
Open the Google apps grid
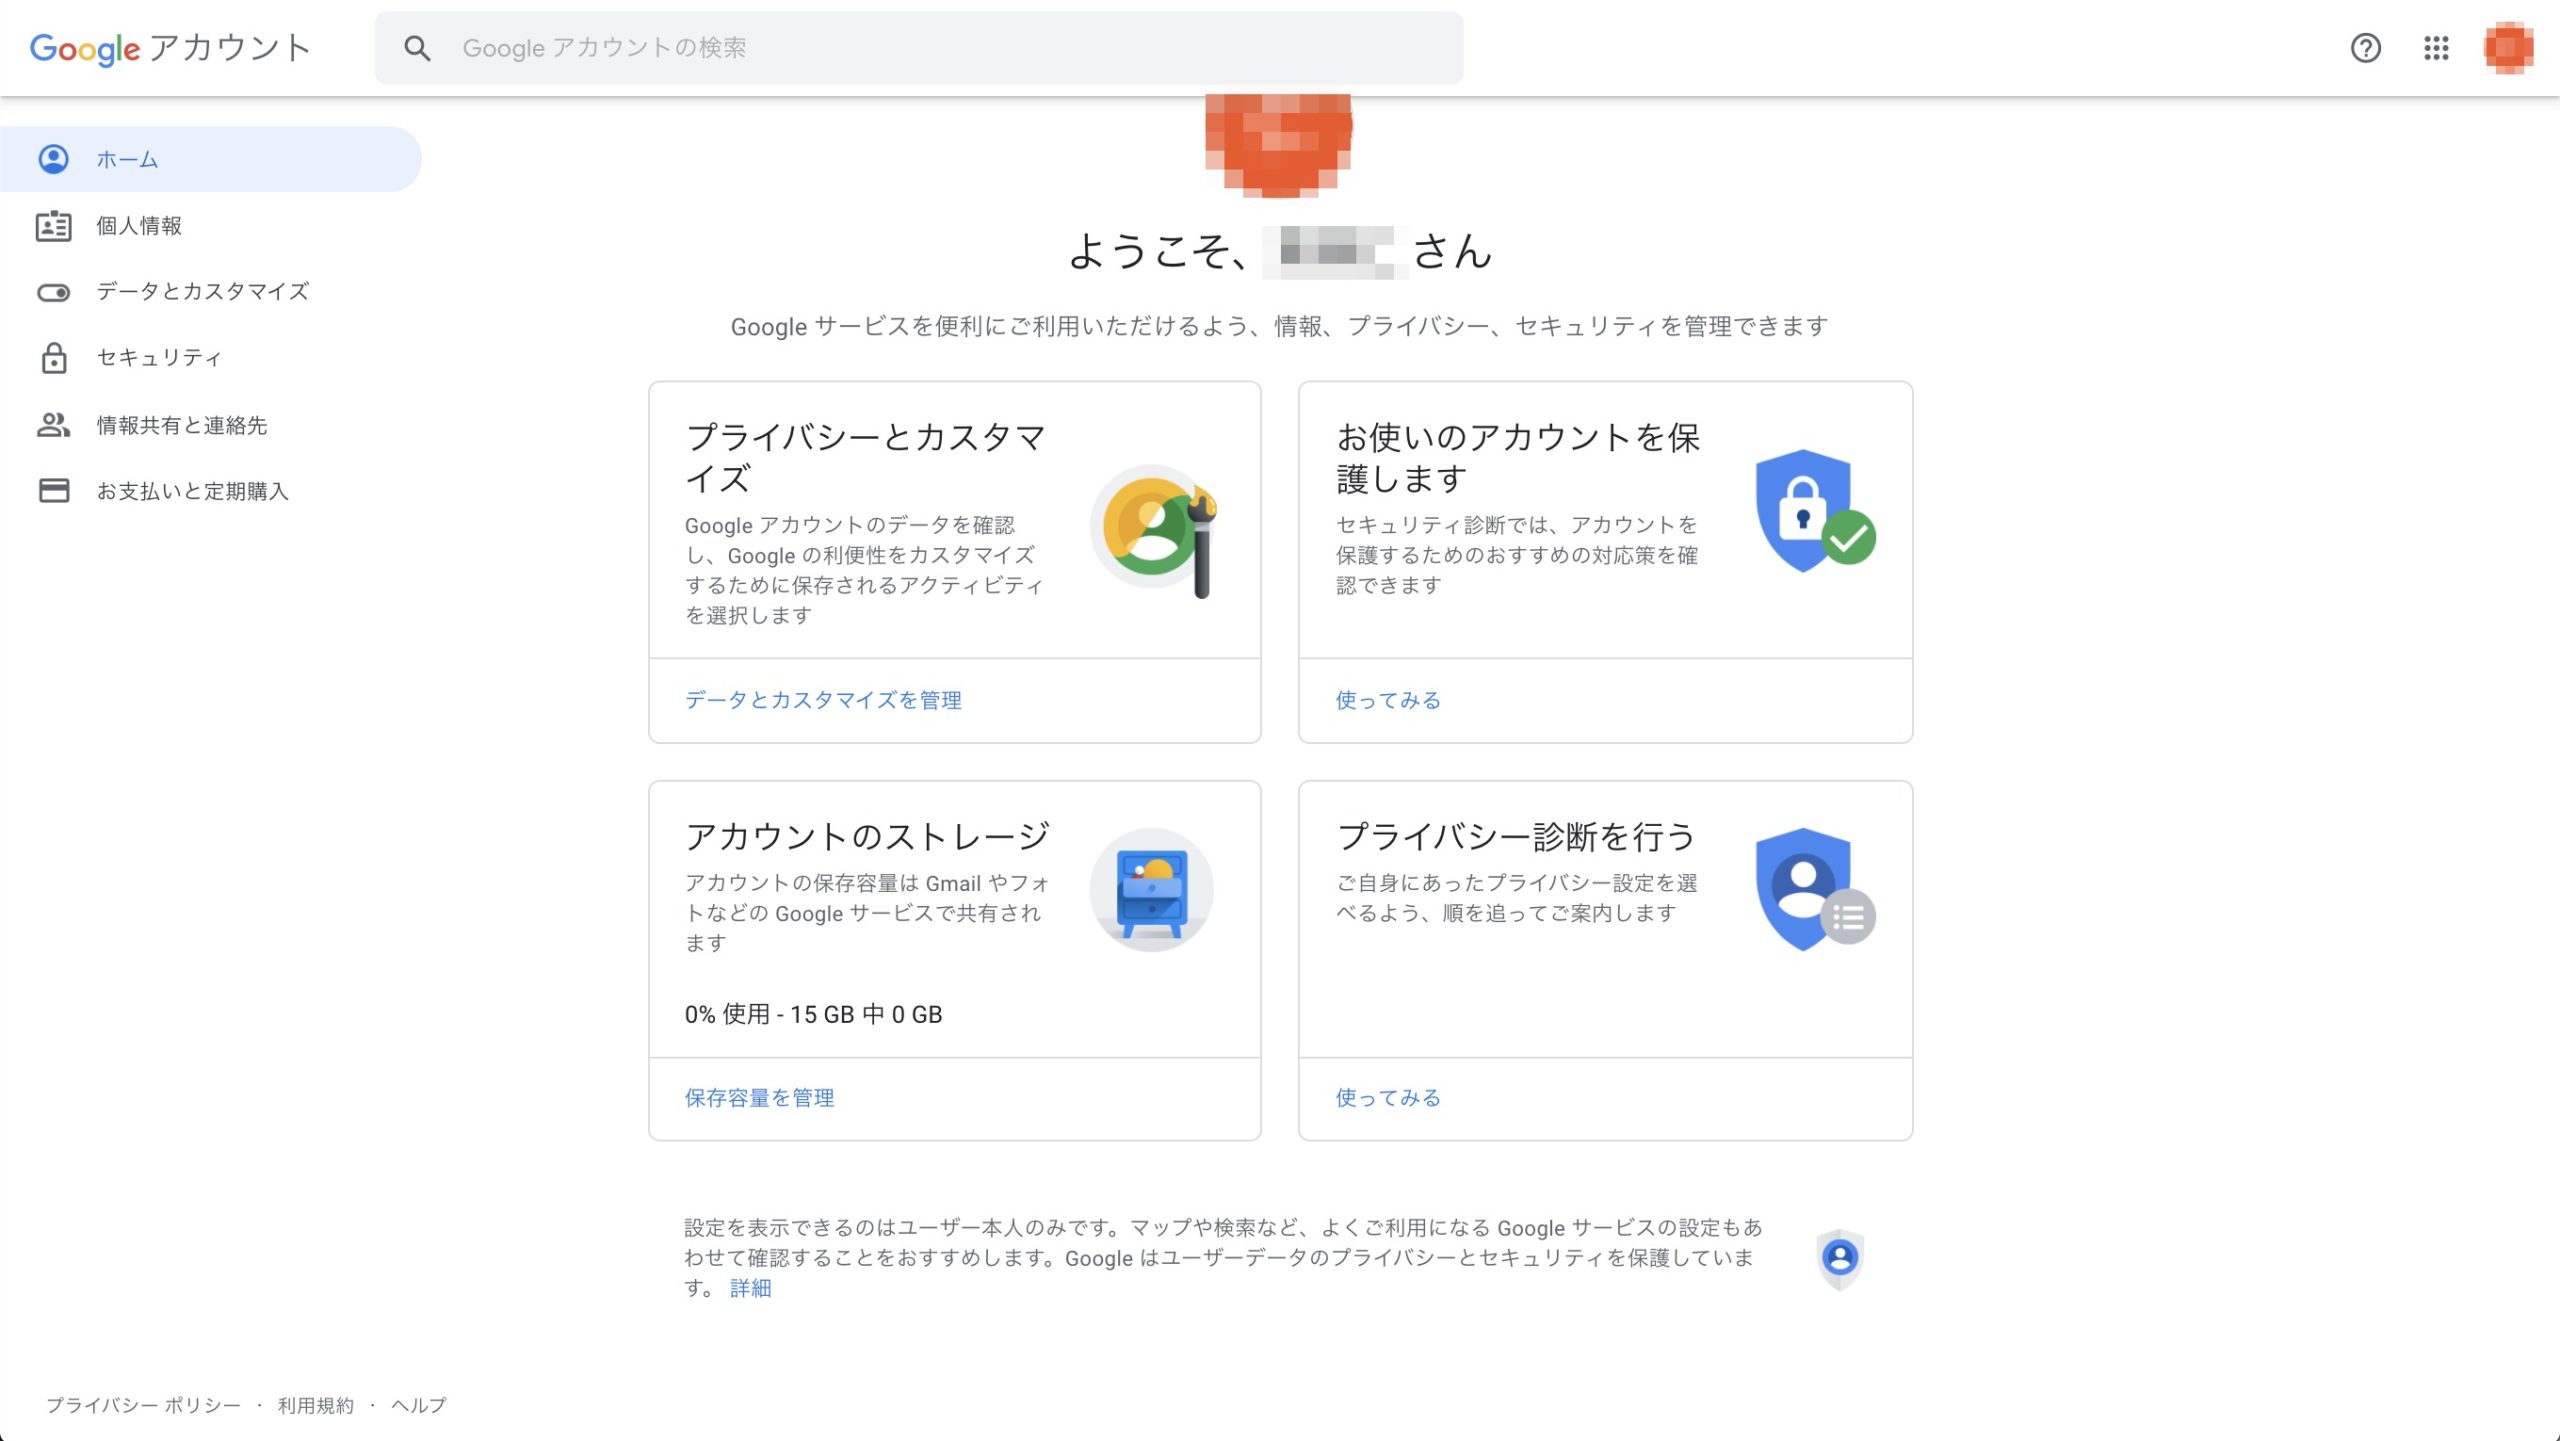pos(2436,48)
